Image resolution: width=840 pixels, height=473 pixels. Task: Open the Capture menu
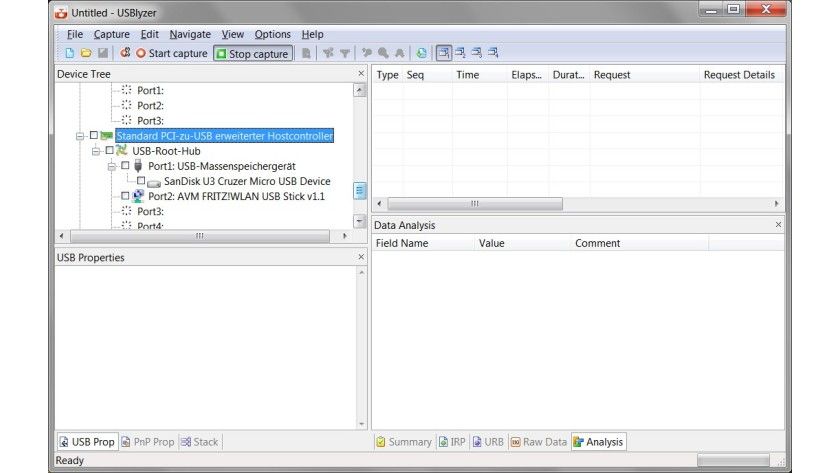pyautogui.click(x=111, y=34)
